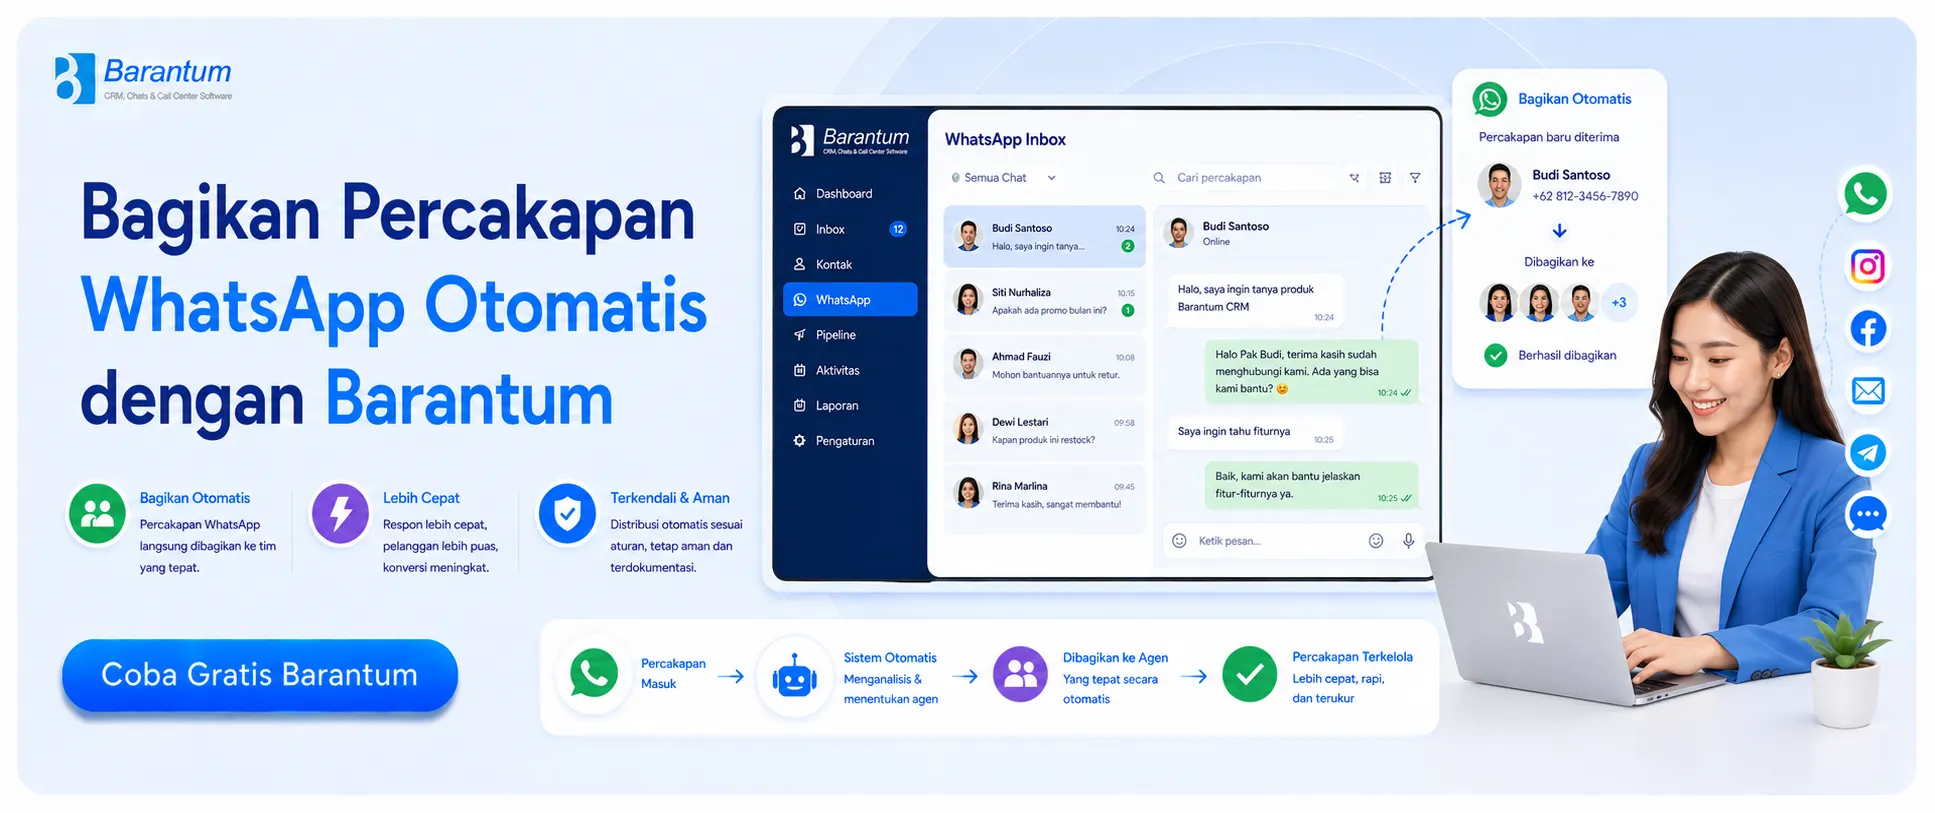Viewport: 1935px width, 813px height.
Task: Click the 'Terkendali & Aman' heading text
Action: 670,498
